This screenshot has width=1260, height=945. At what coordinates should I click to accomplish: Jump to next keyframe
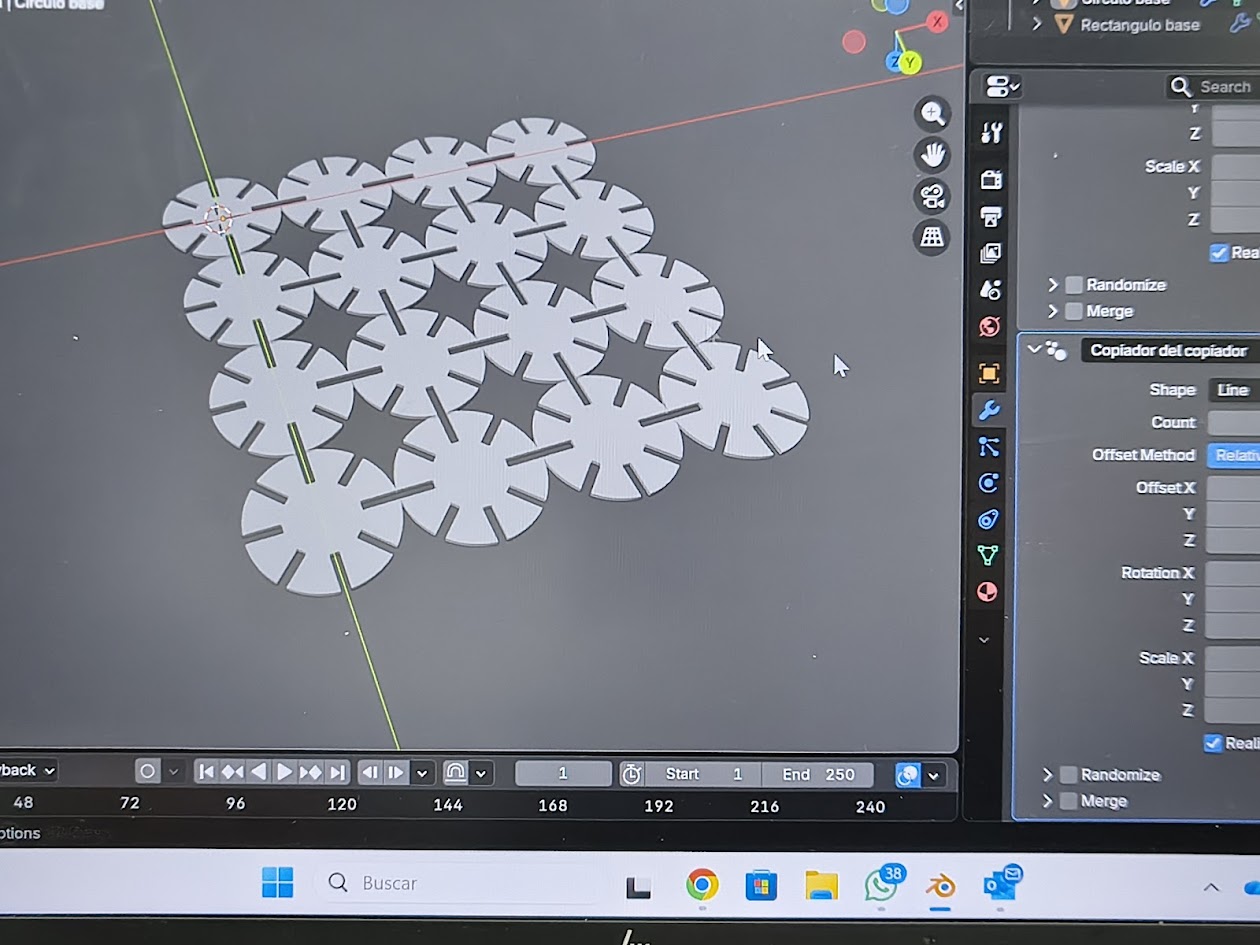(x=311, y=772)
